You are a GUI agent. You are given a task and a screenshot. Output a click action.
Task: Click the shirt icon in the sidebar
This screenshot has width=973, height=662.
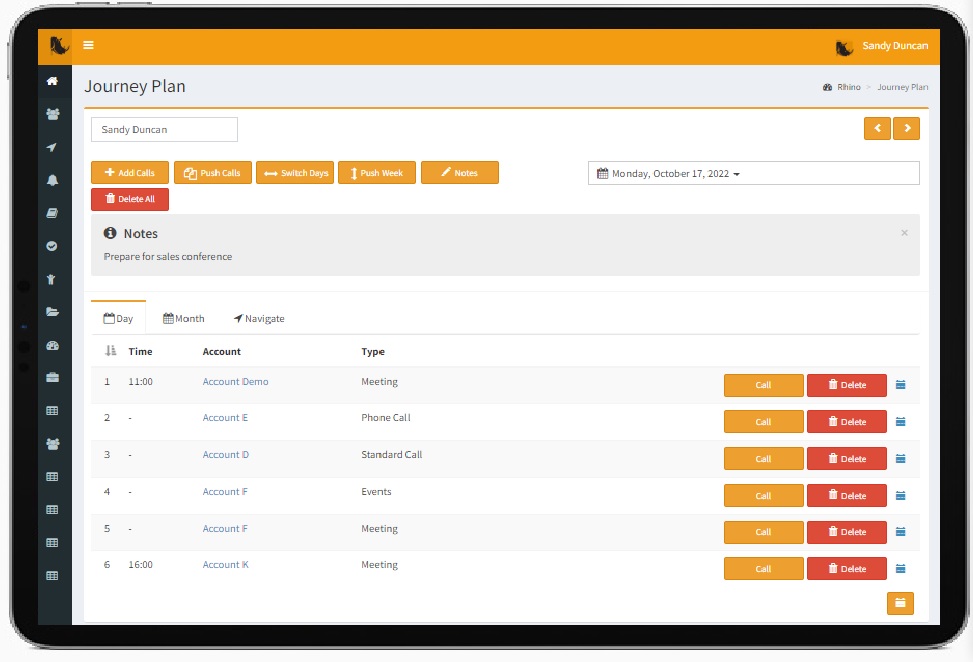53,279
